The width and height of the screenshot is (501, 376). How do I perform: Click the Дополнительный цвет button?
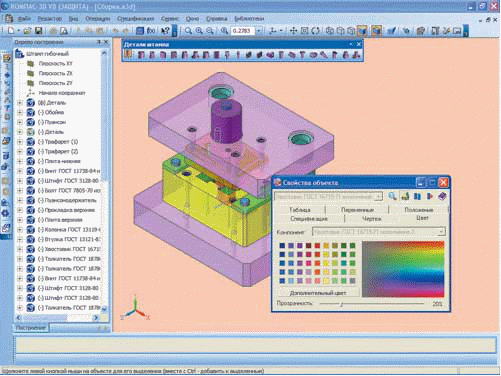318,293
